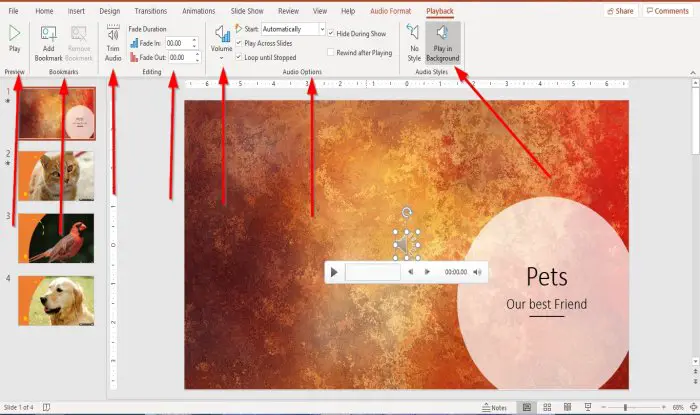Select the No Style audio style
The image size is (700, 415).
tap(414, 43)
